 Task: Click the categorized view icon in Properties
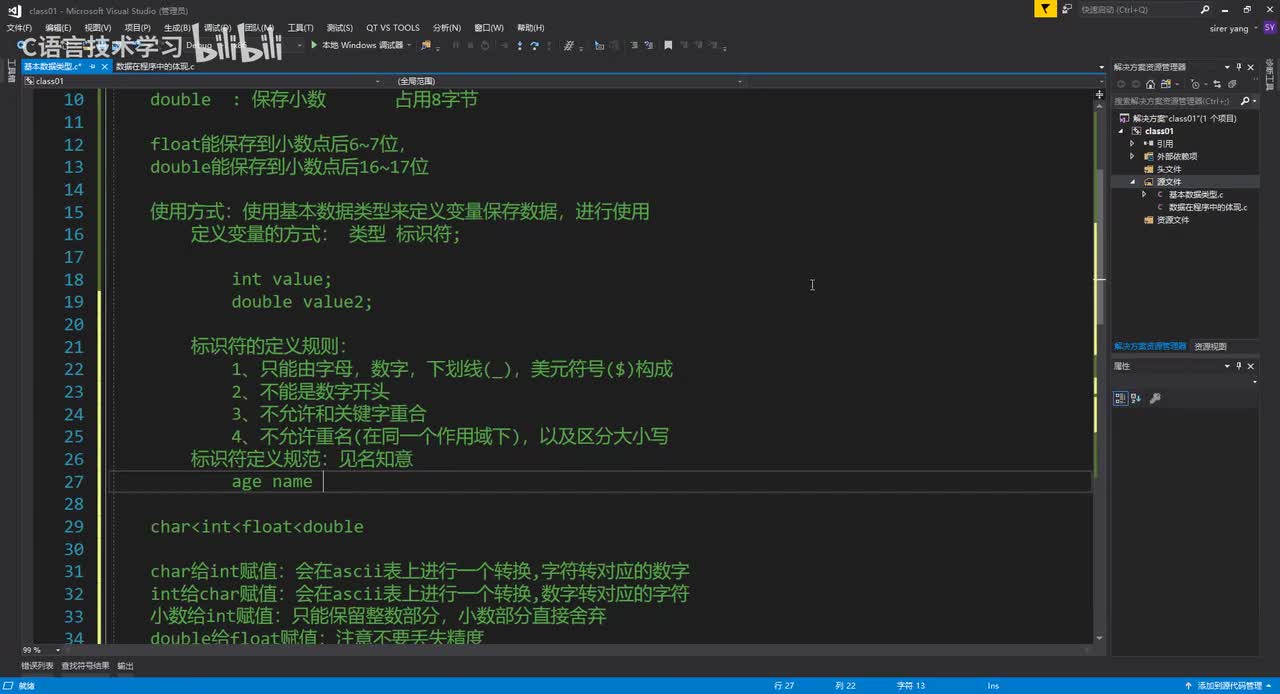[1121, 398]
